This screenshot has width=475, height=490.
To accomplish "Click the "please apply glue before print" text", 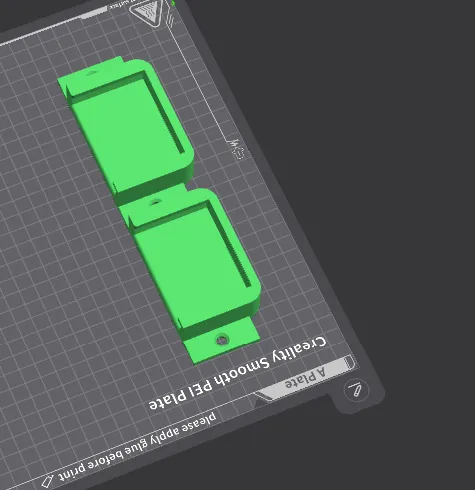I will (137, 447).
